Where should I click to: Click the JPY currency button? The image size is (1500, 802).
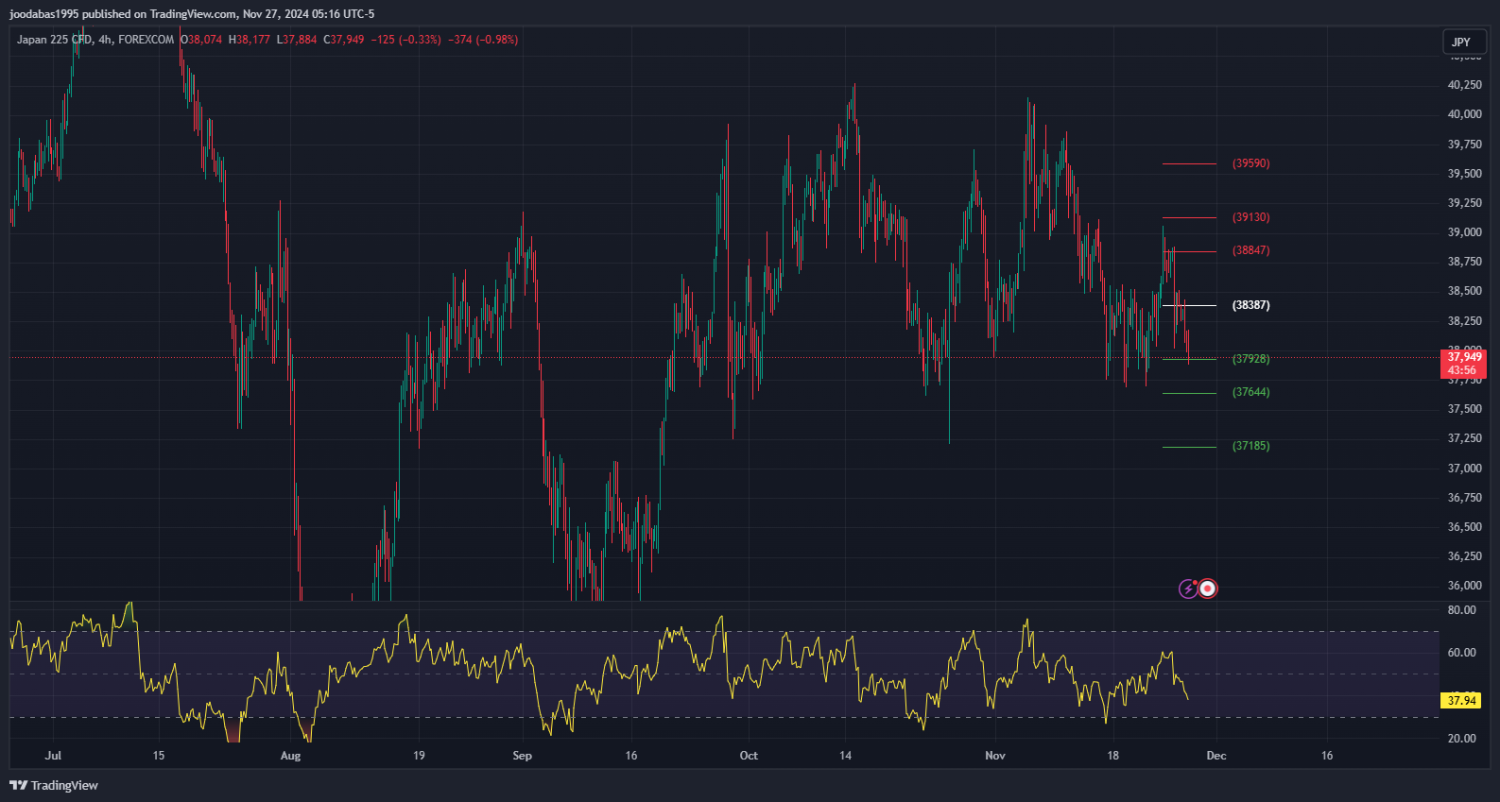1464,43
